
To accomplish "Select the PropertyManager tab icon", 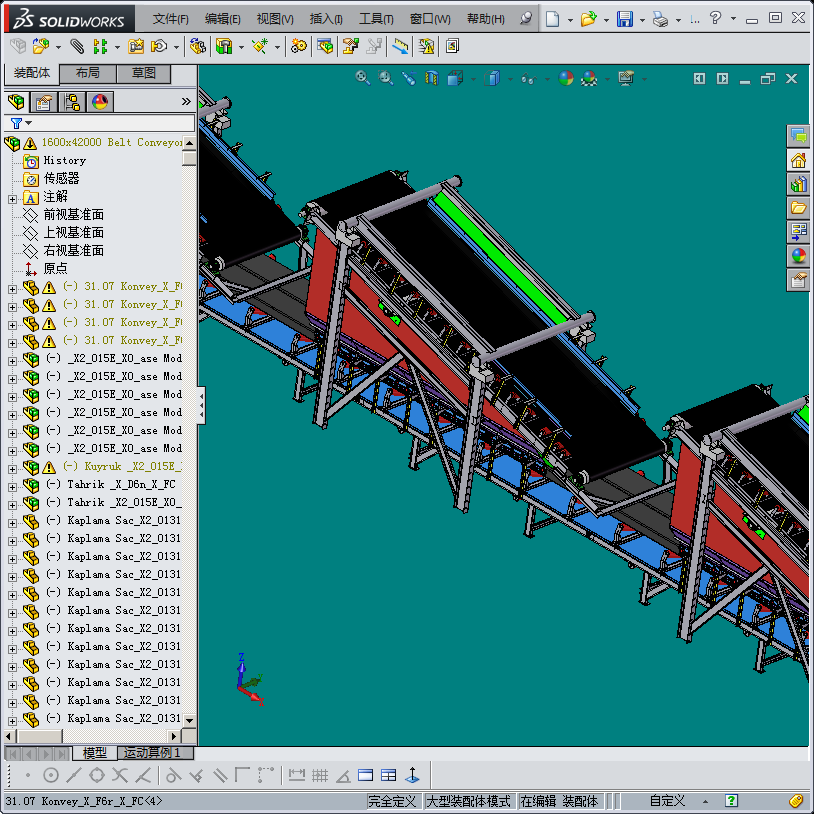I will point(44,102).
